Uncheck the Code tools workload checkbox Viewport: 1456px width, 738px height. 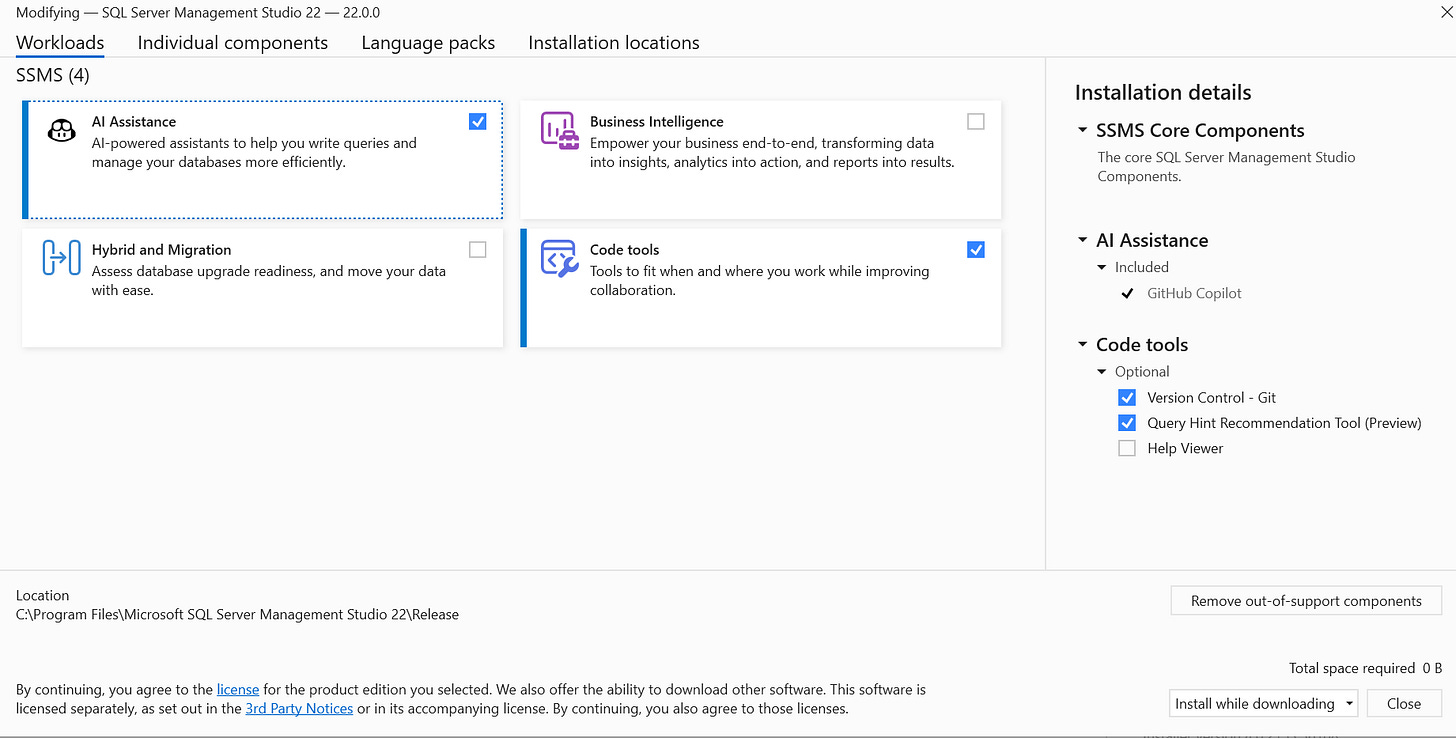(x=976, y=250)
